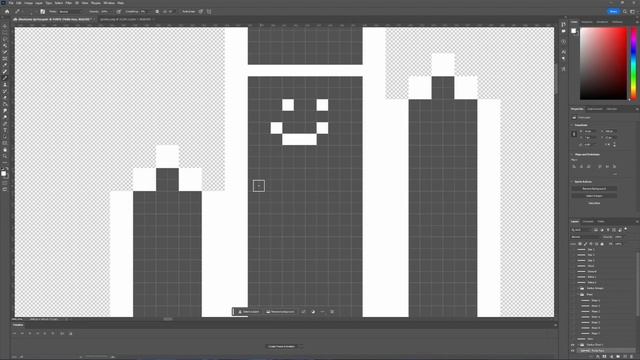Image resolution: width=640 pixels, height=360 pixels.
Task: Select the Crop tool
Action: 5,53
